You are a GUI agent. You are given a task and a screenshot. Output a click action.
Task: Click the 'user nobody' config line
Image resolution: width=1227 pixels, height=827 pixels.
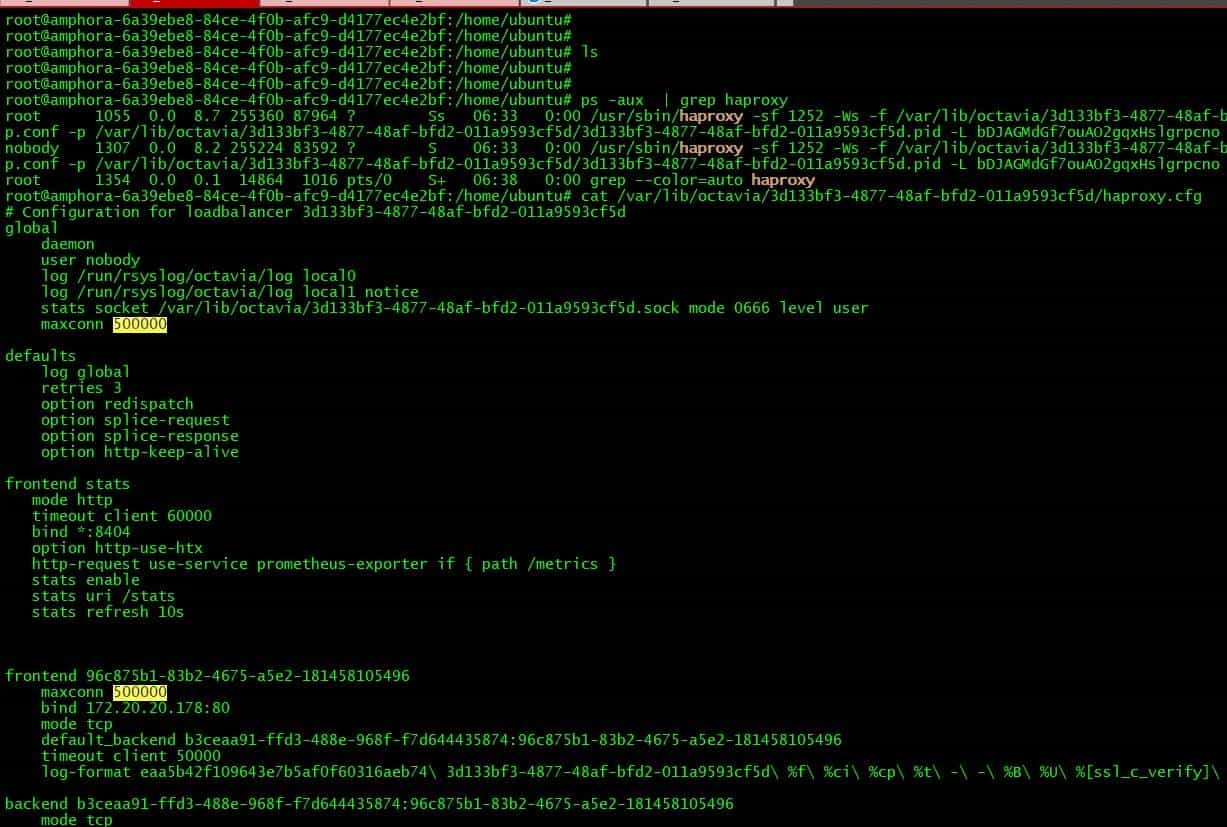point(90,260)
